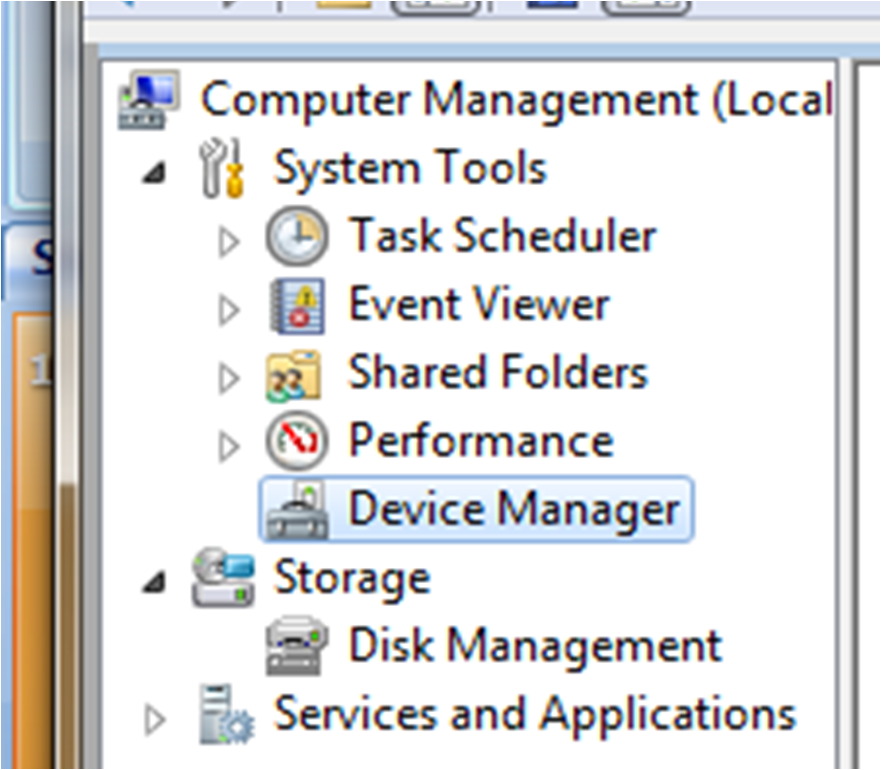Click the Task Scheduler clock icon
881x770 pixels.
tap(296, 236)
